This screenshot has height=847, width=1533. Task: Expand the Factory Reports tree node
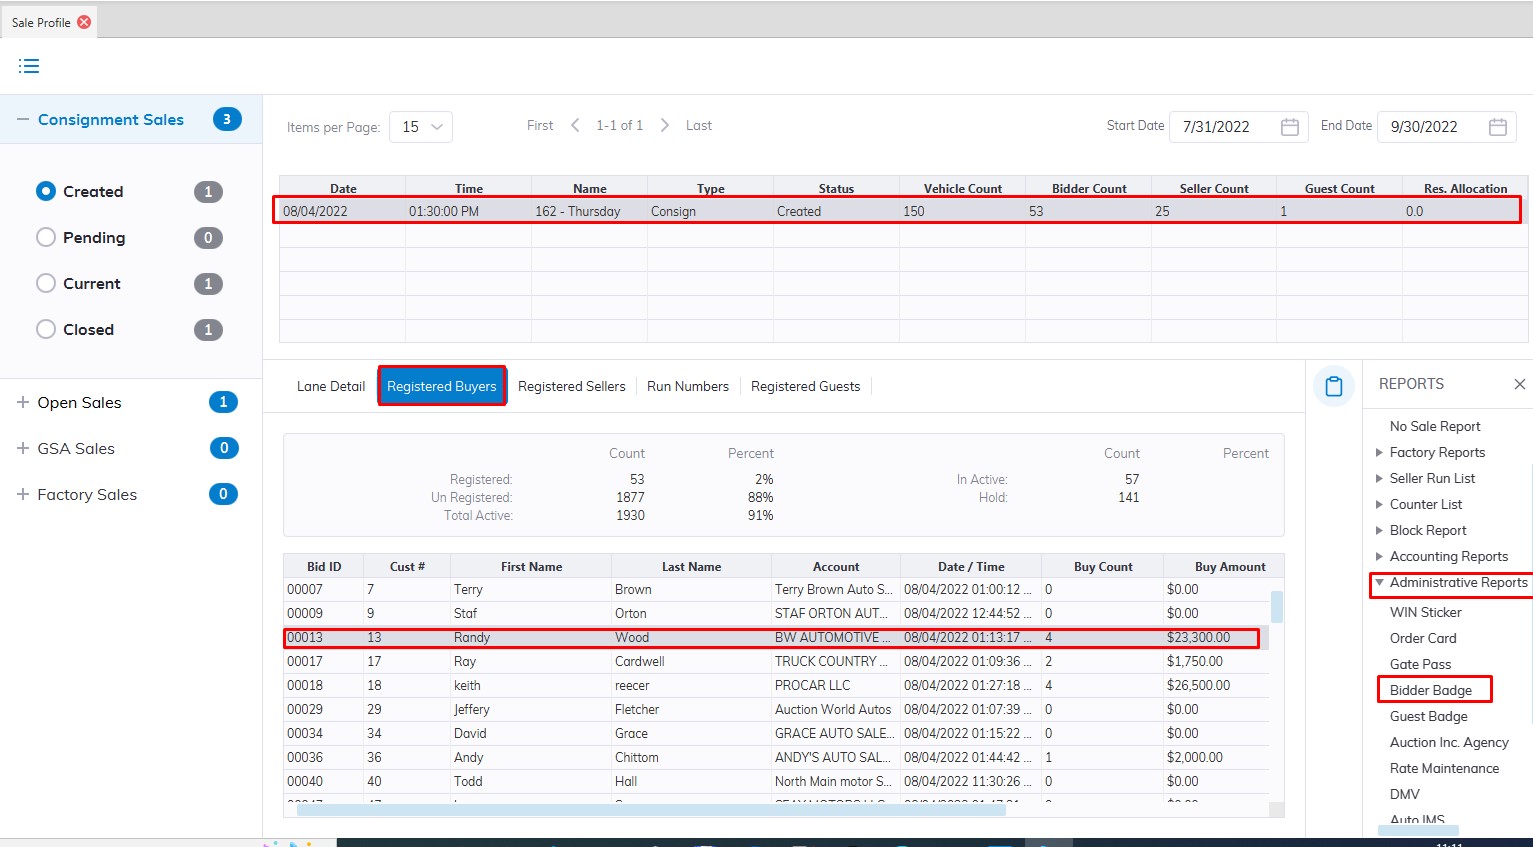coord(1379,452)
